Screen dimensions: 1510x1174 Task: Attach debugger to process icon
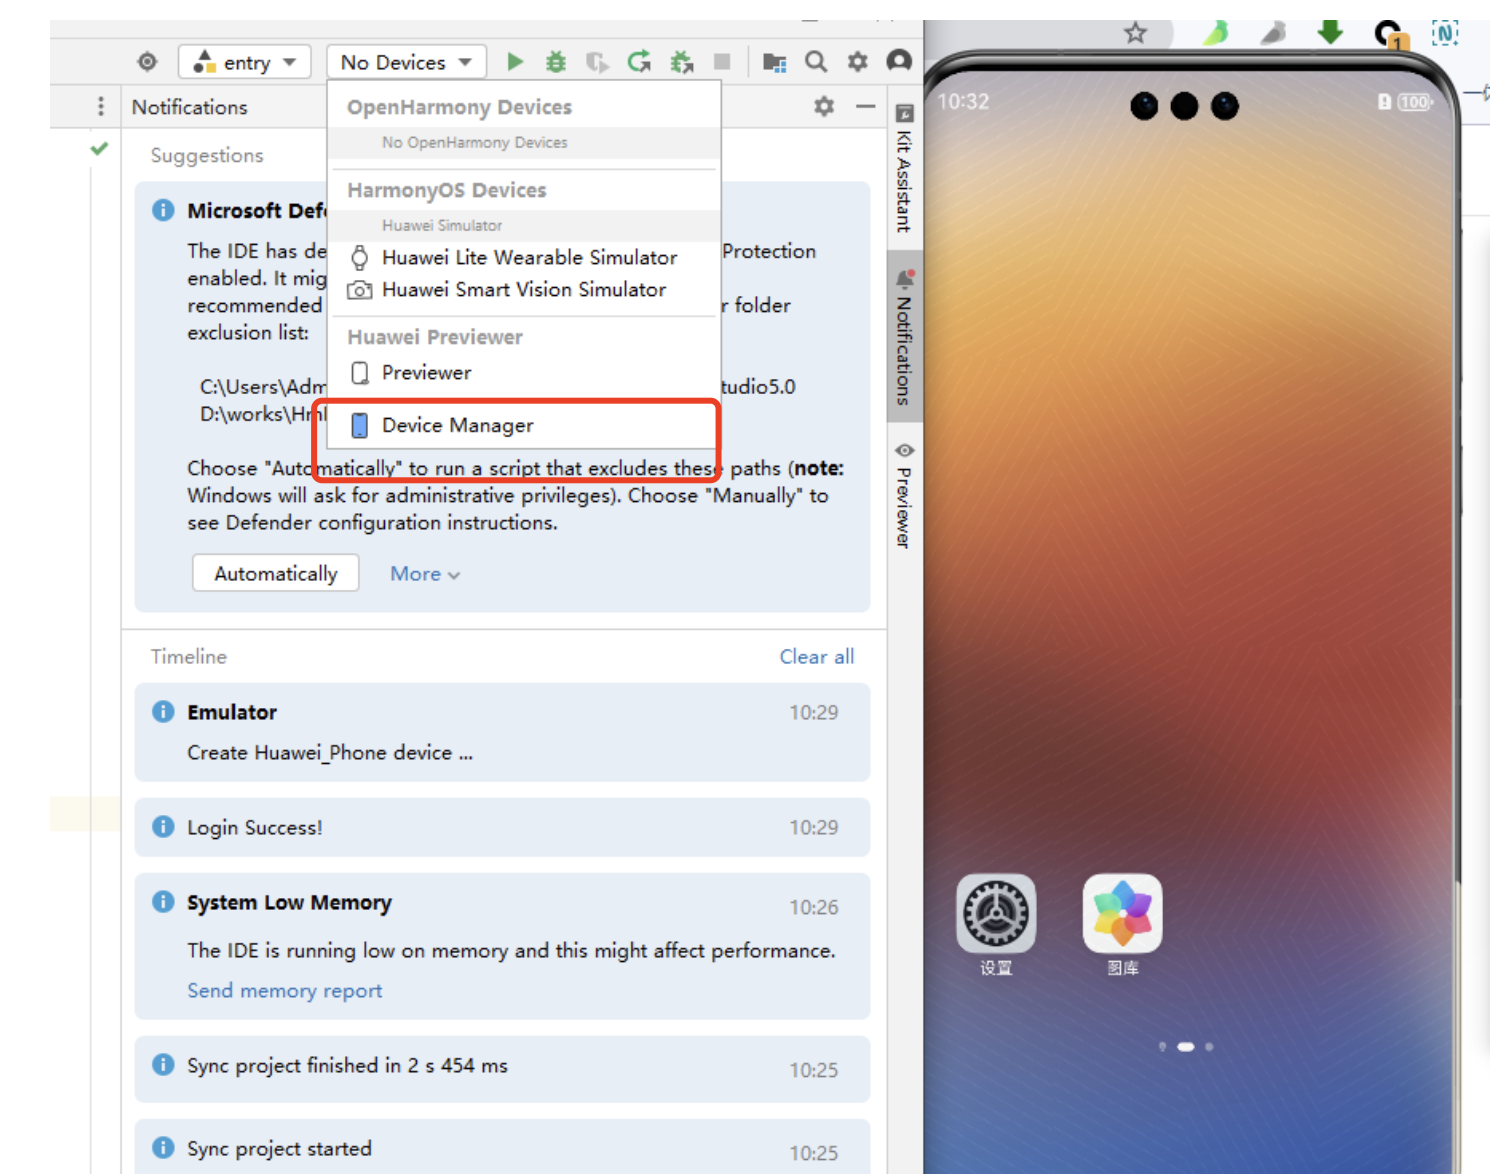click(681, 62)
